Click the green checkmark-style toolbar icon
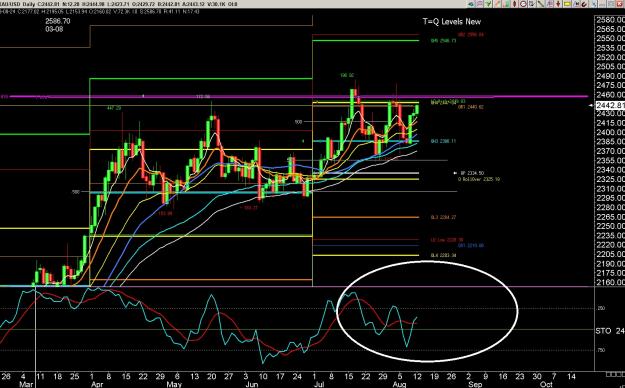 coord(488,4)
